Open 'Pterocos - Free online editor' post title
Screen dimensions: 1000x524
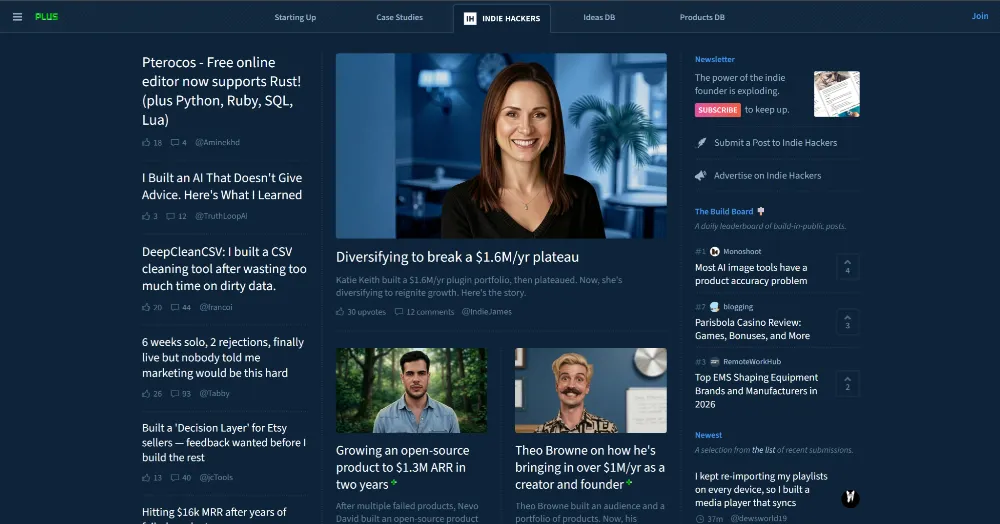coord(221,91)
